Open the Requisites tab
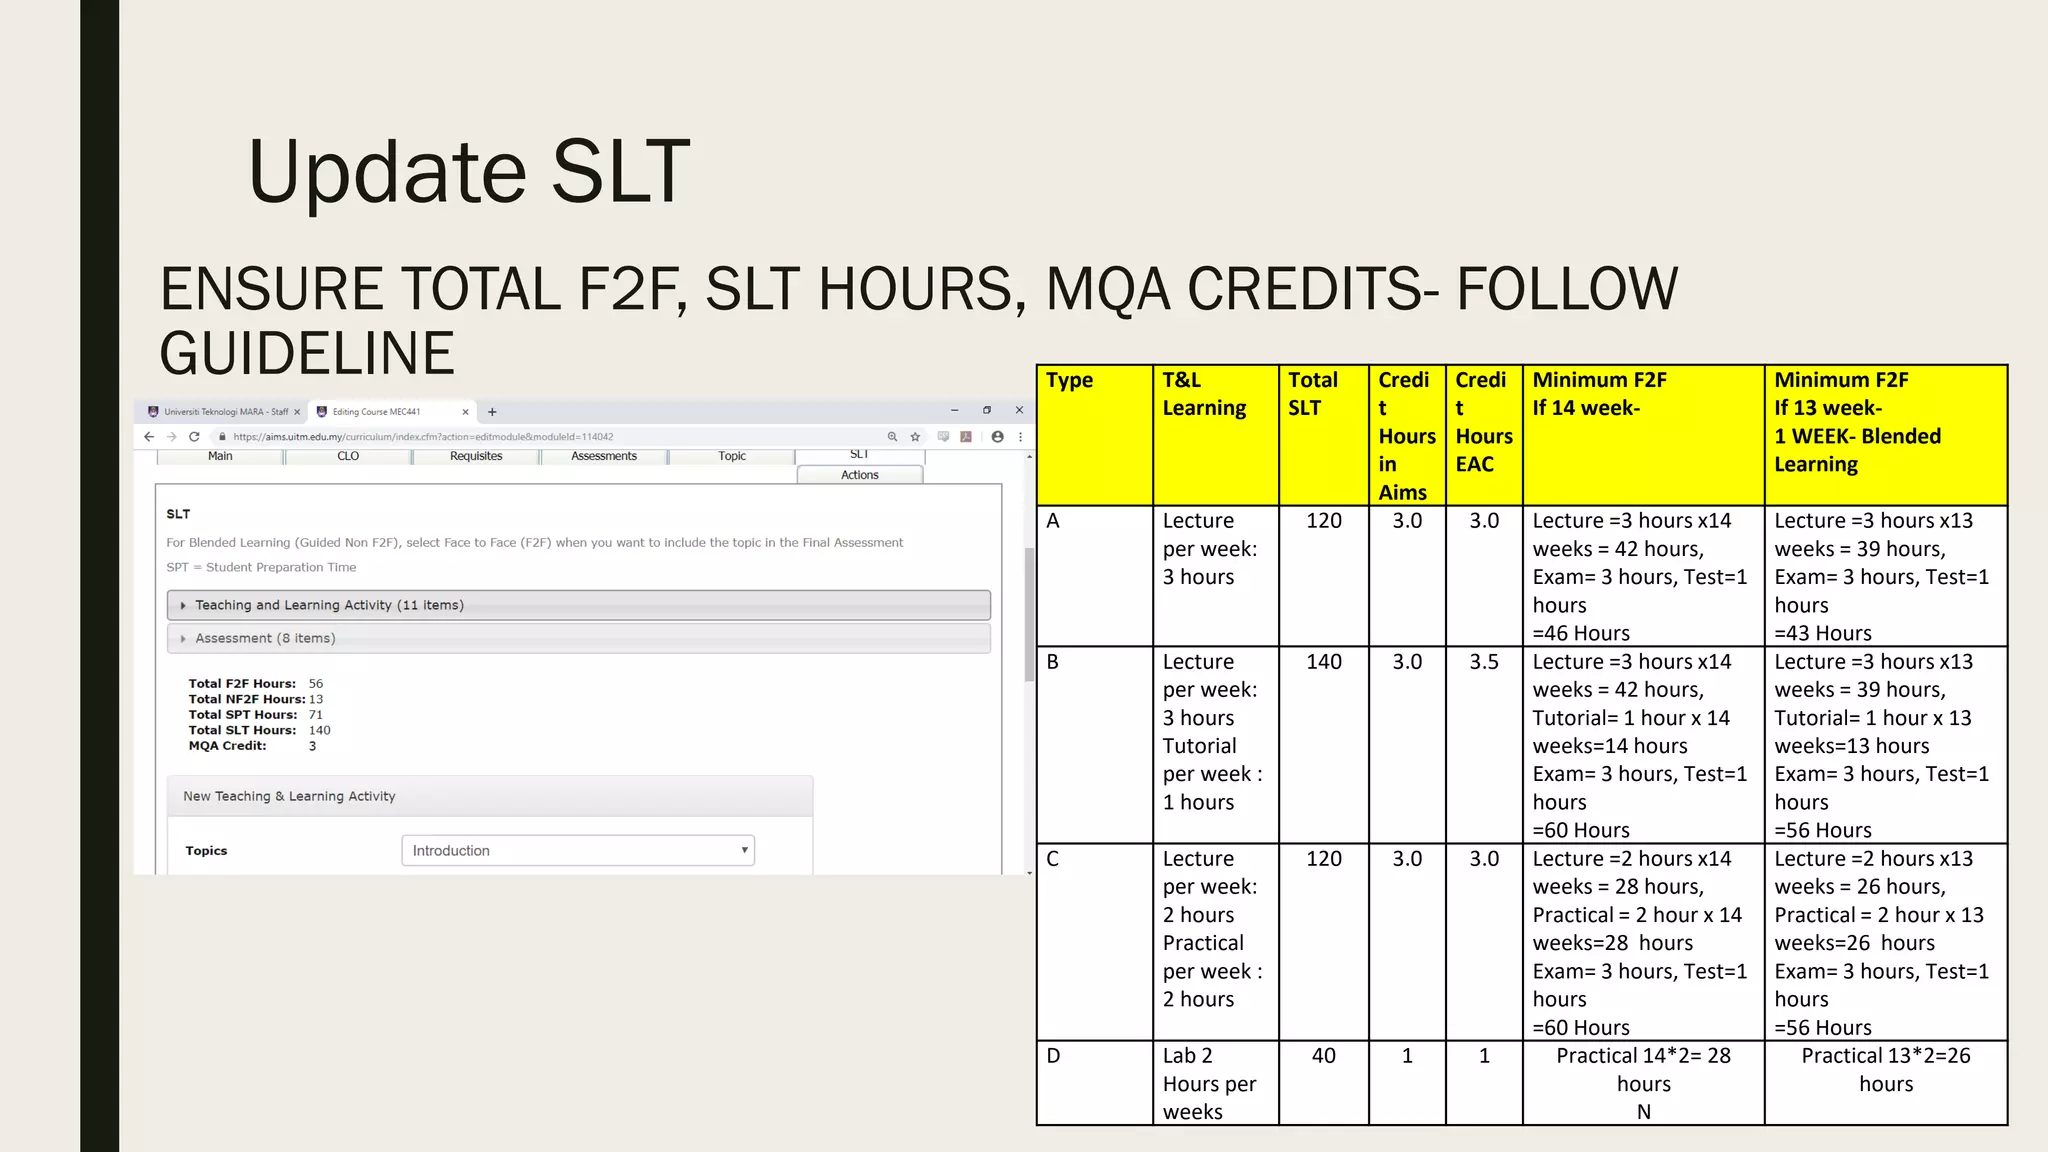 coord(476,456)
